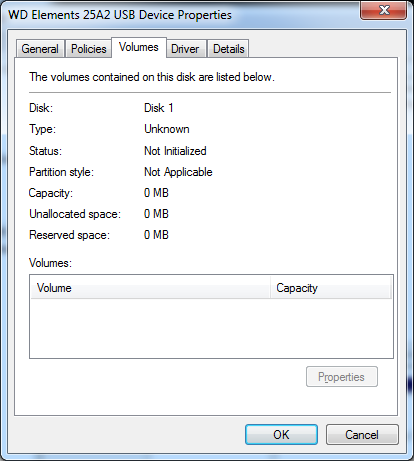
Task: Confirm with the OK button
Action: 281,435
